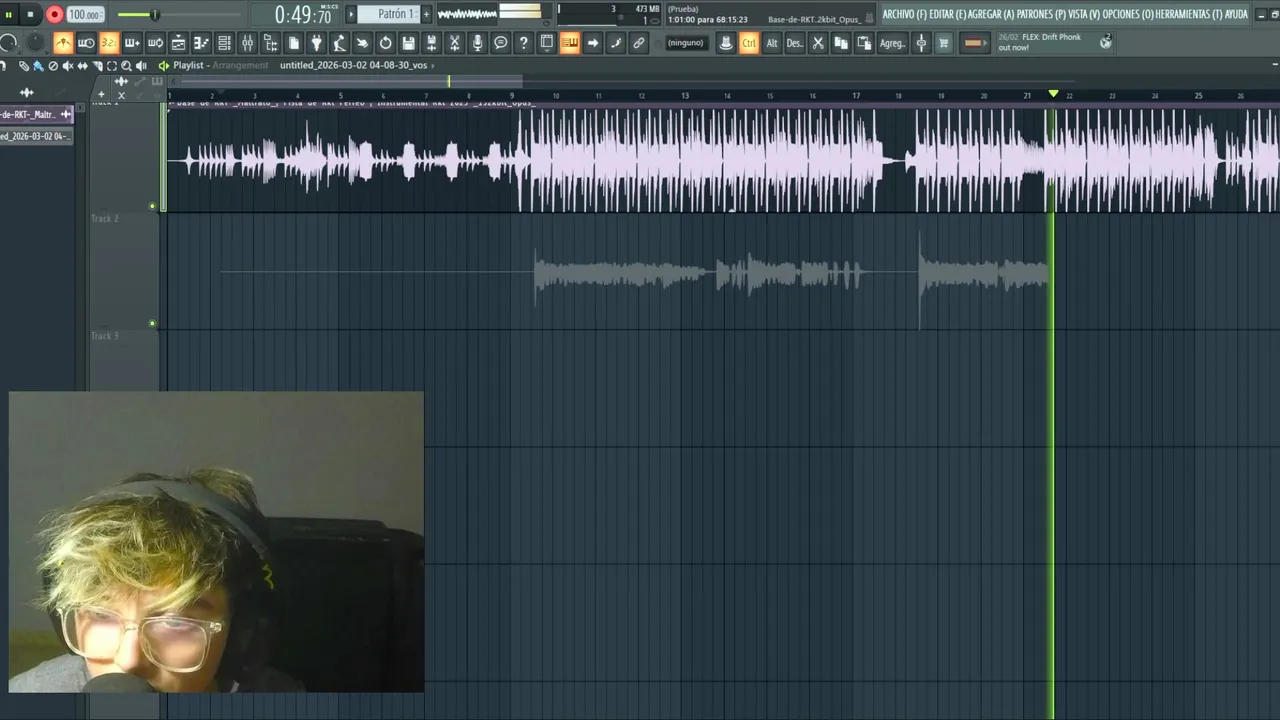Toggle the metronome icon
1280x720 pixels.
coord(63,43)
